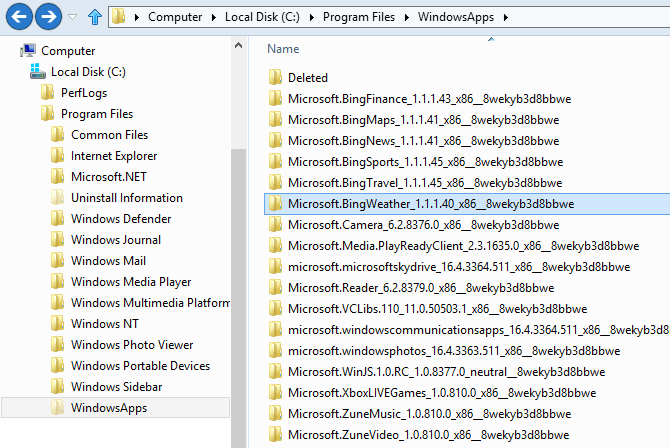The width and height of the screenshot is (670, 448).
Task: Expand chevron after Local Disk (C:) breadcrumb
Action: coord(311,18)
